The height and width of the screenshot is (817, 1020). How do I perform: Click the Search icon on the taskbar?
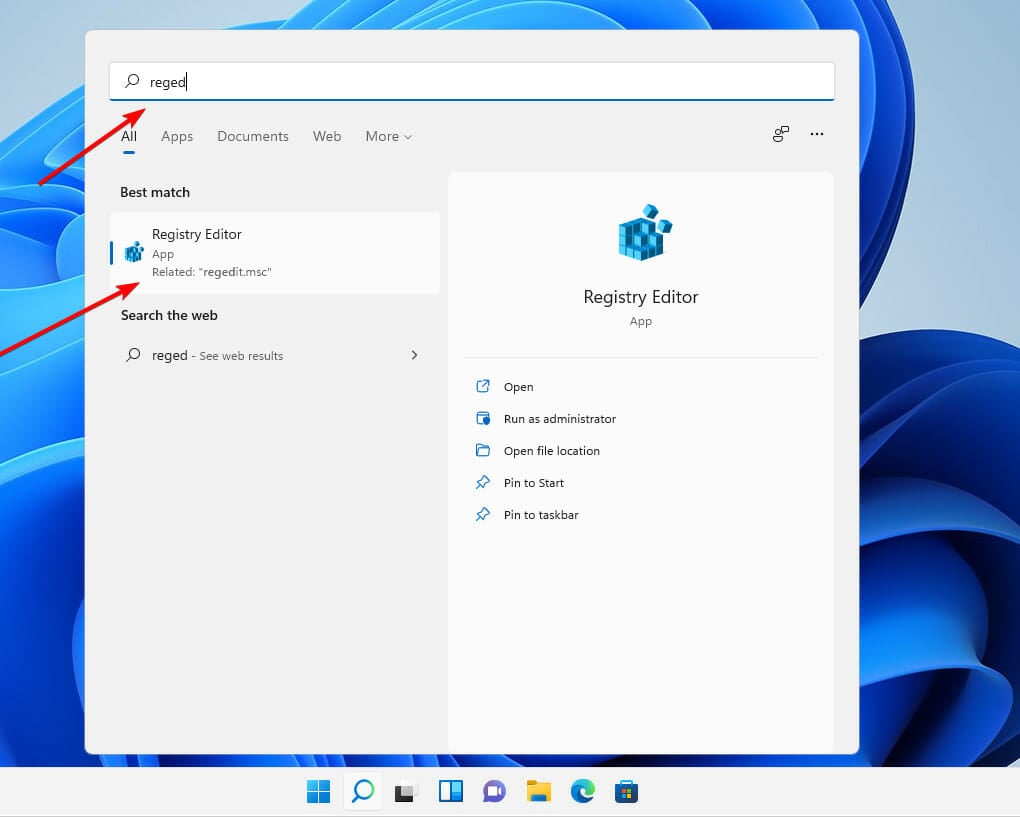362,791
